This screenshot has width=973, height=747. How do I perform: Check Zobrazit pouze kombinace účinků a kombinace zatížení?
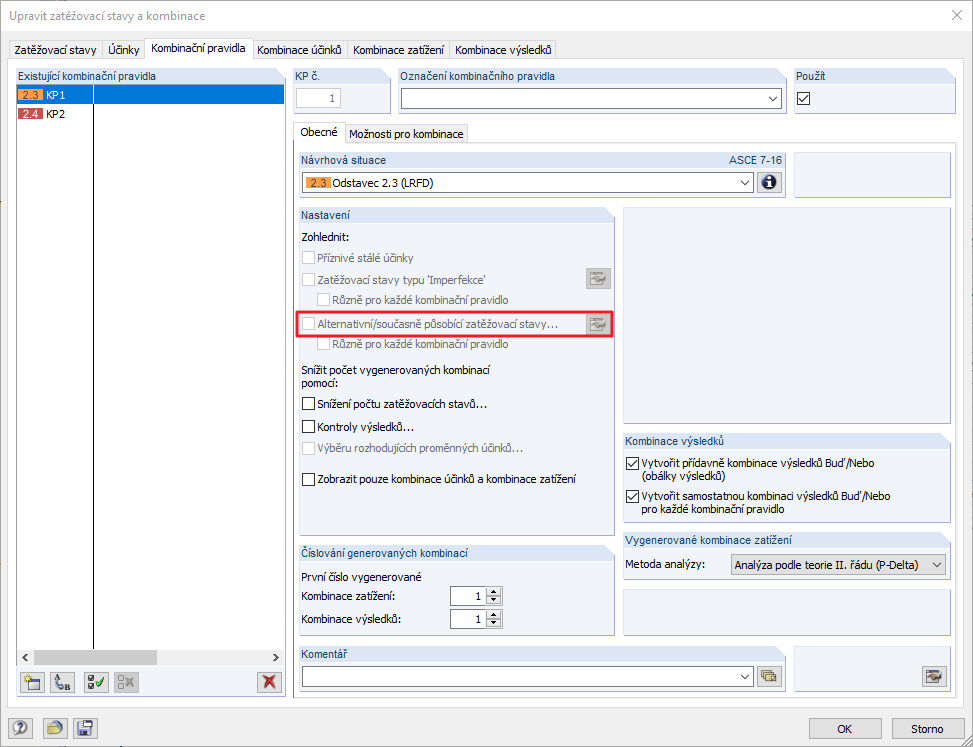coord(308,479)
